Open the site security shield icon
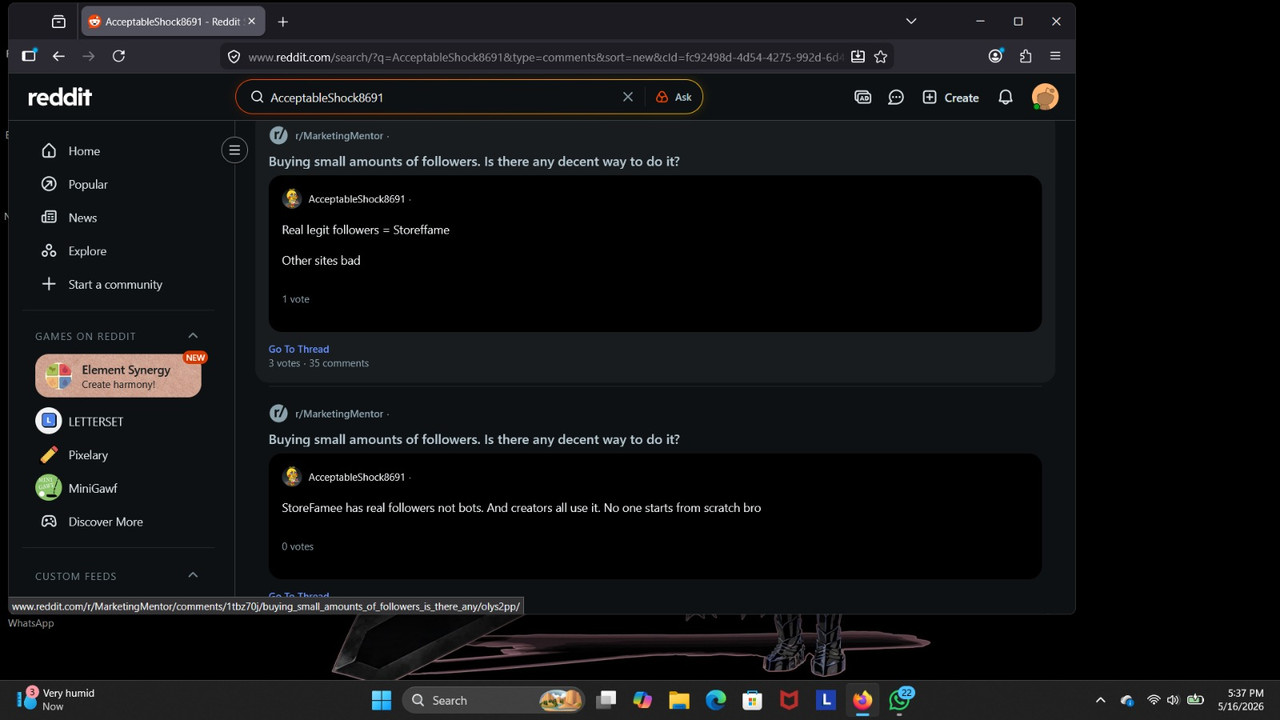The width and height of the screenshot is (1280, 720). [234, 57]
